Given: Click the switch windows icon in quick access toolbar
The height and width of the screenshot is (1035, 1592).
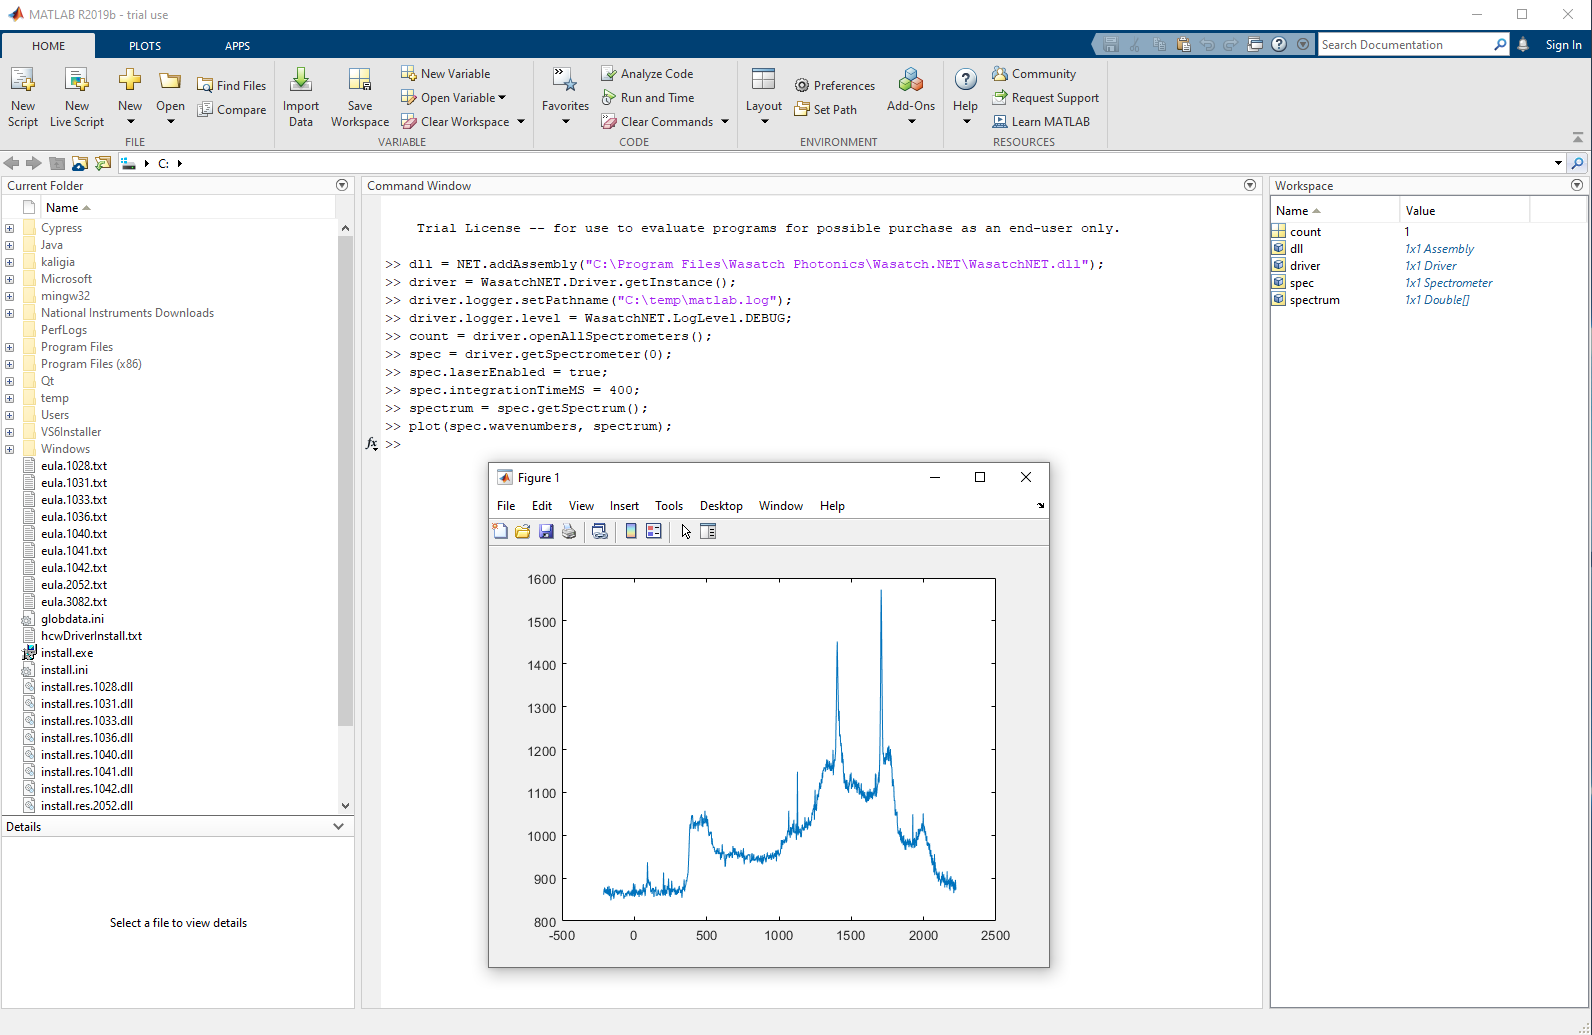Looking at the screenshot, I should [1255, 44].
